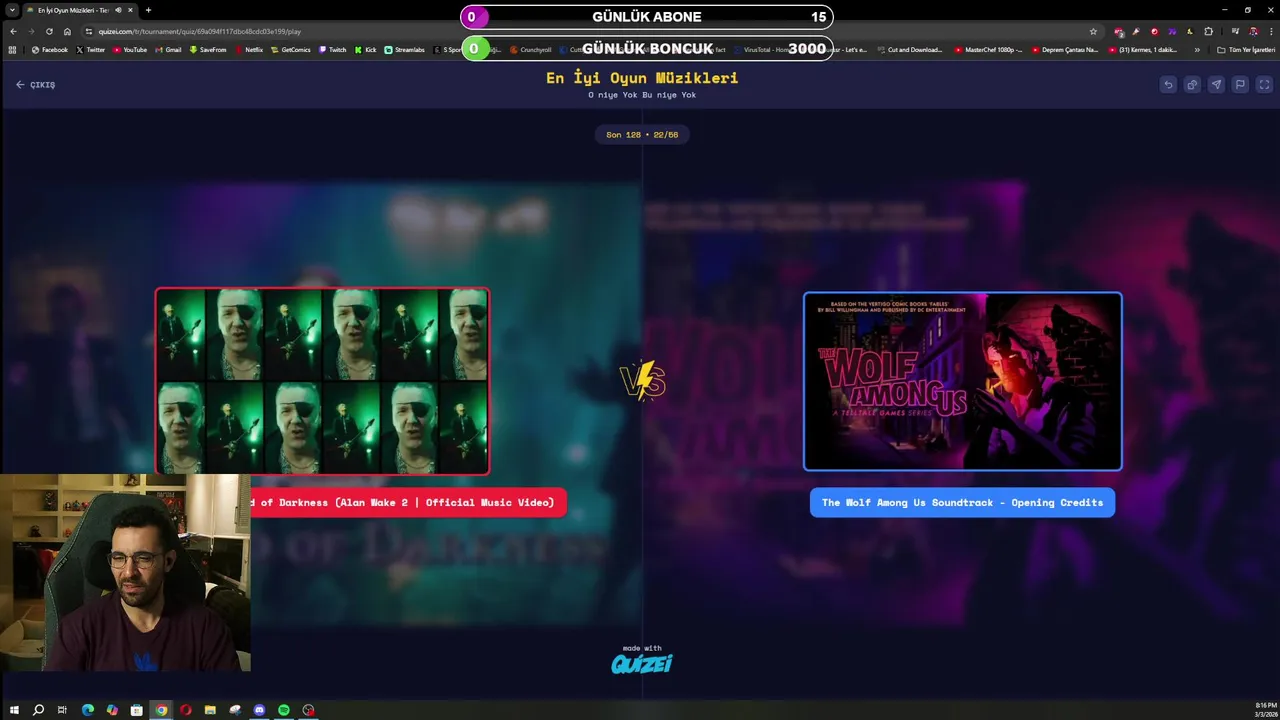Viewport: 1280px width, 720px height.
Task: Click ÇIKIŞ to exit the quiz
Action: click(36, 85)
